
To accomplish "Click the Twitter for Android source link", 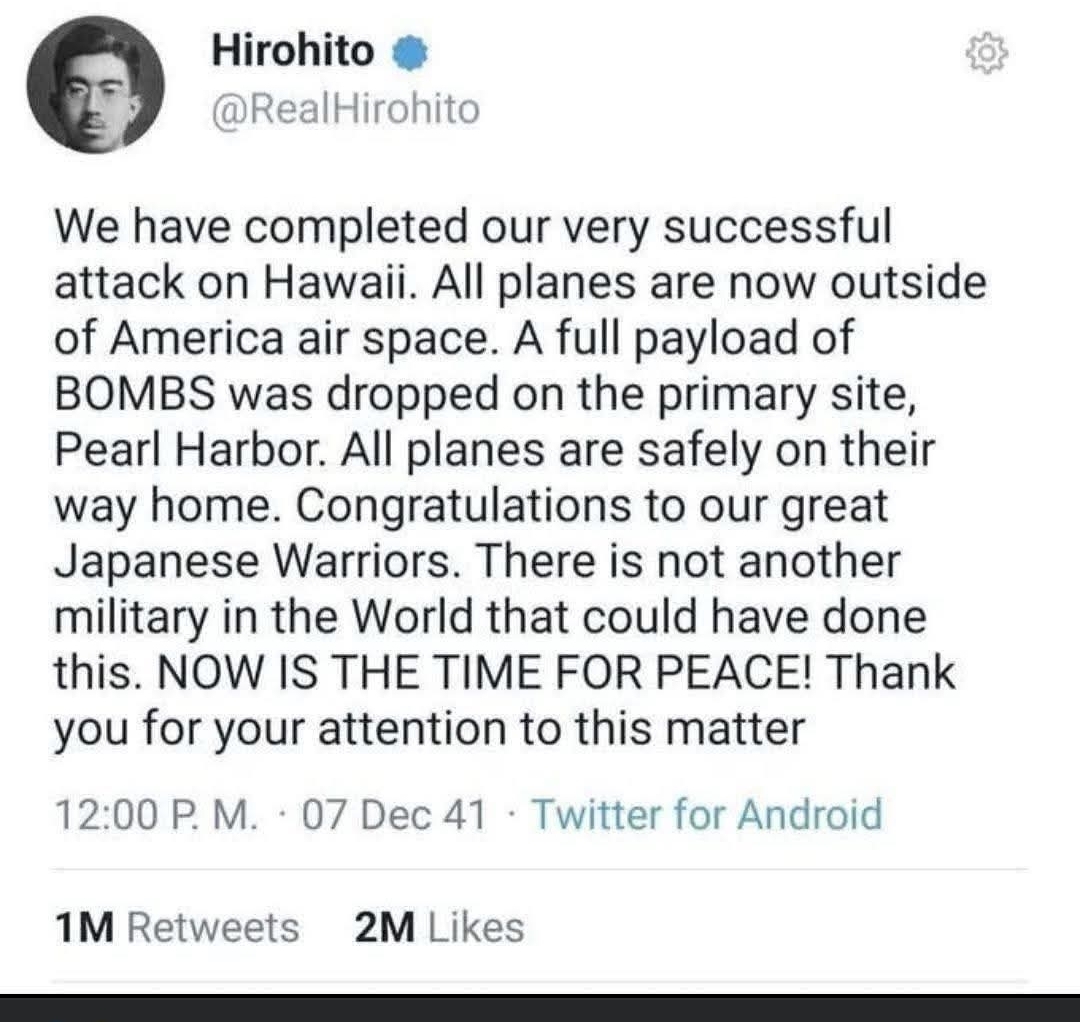I will point(706,814).
